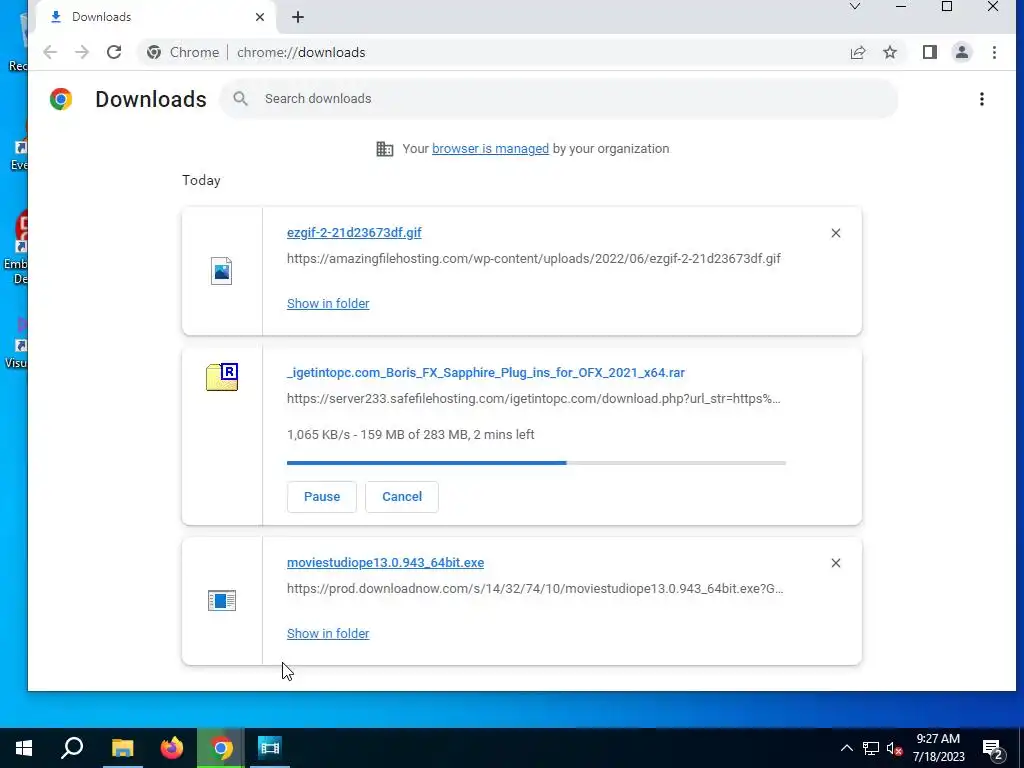Open a new tab with plus button

coord(298,17)
